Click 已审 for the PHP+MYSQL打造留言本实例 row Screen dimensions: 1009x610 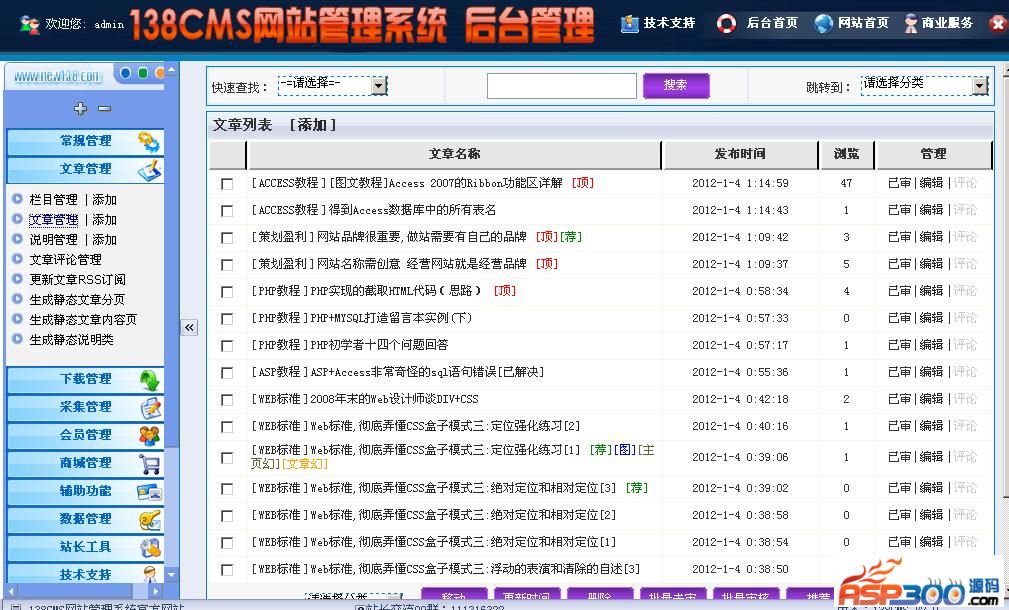point(900,318)
